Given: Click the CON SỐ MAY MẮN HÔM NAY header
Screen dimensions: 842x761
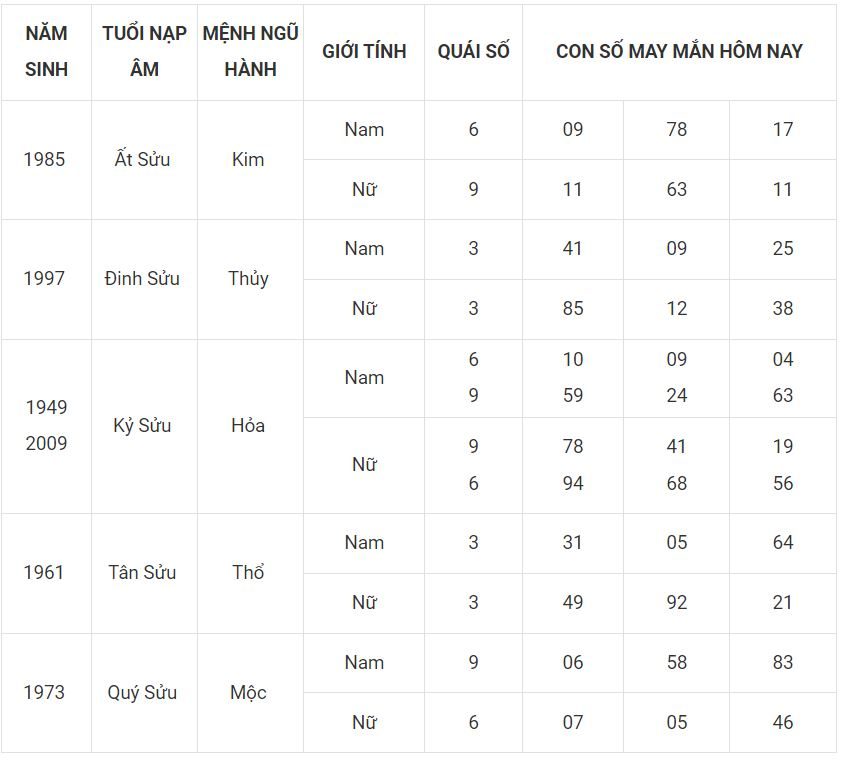Looking at the screenshot, I should pos(679,51).
